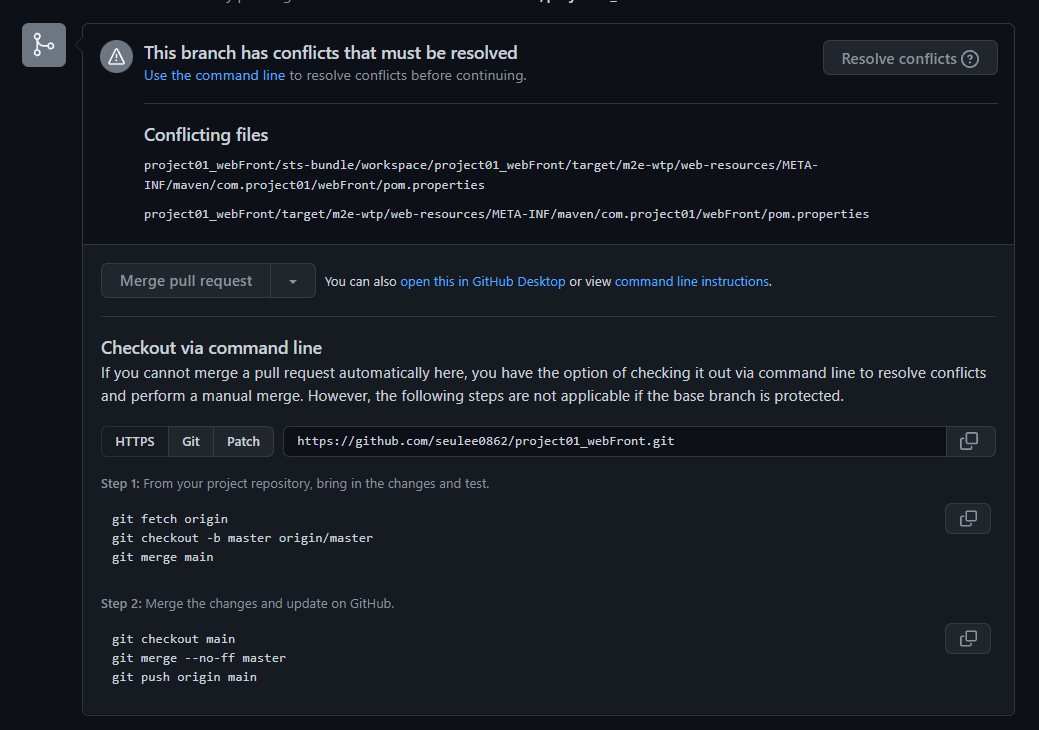Copy the Step 1 git commands
Screen dimensions: 1039x730
[x=968, y=519]
